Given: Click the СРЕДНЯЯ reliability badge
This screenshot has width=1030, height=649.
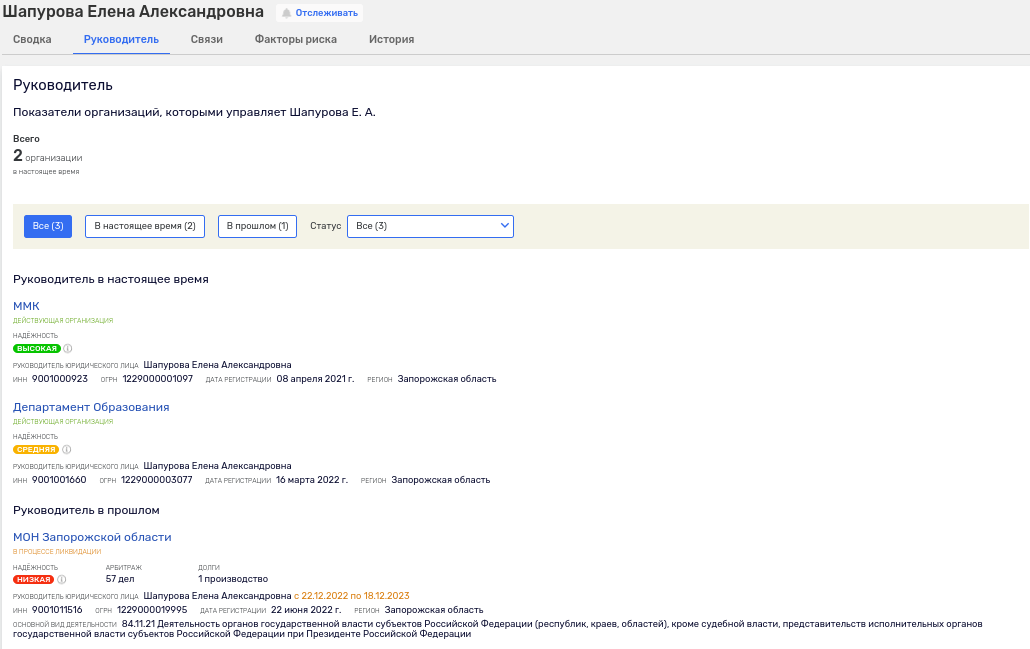Looking at the screenshot, I should (x=36, y=450).
